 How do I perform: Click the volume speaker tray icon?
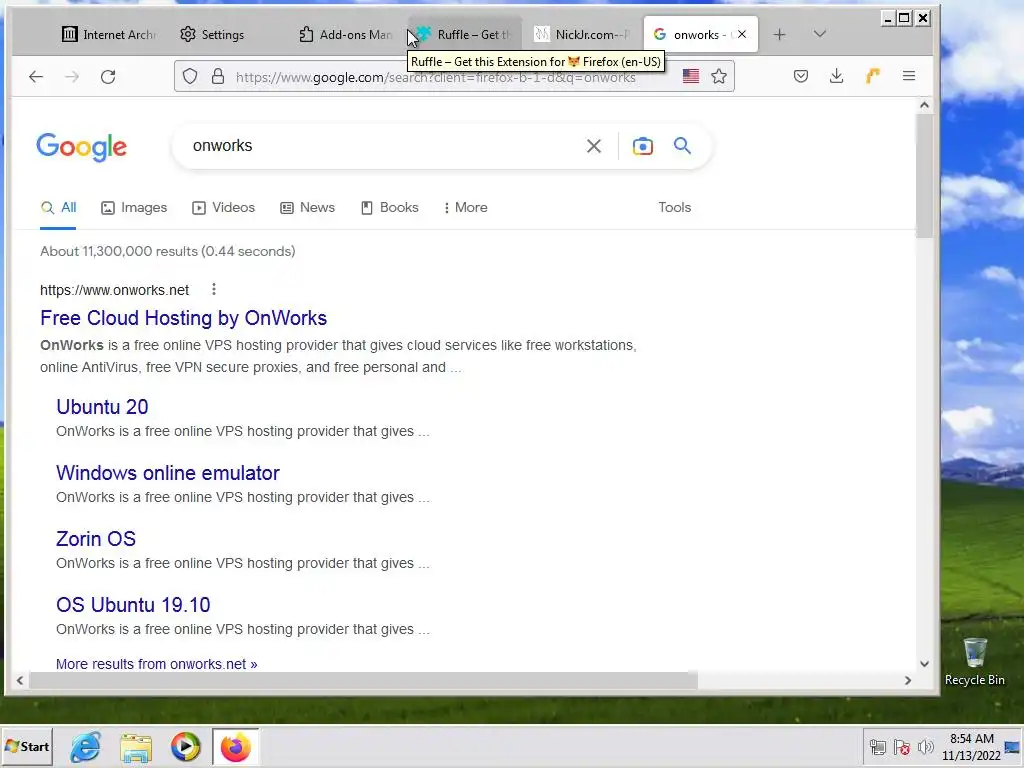tap(925, 747)
